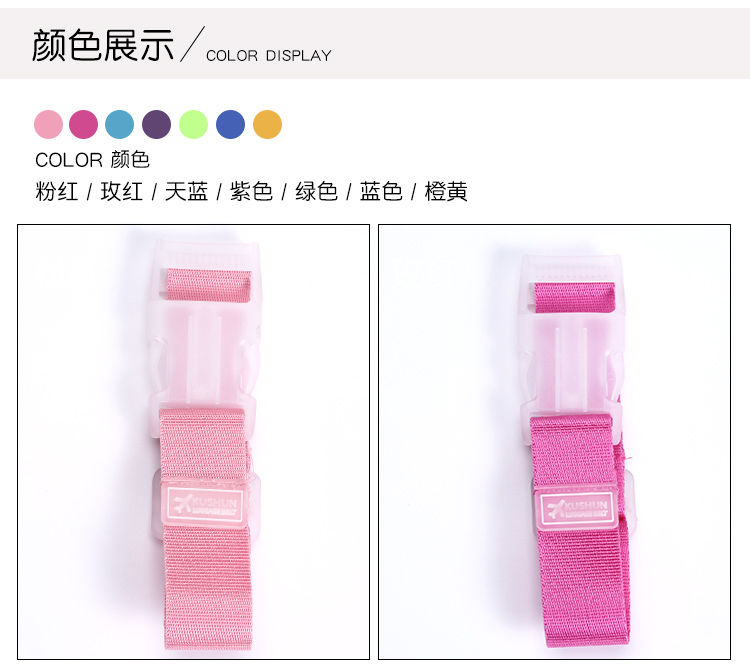Click the 橙黄 color label

click(x=446, y=191)
